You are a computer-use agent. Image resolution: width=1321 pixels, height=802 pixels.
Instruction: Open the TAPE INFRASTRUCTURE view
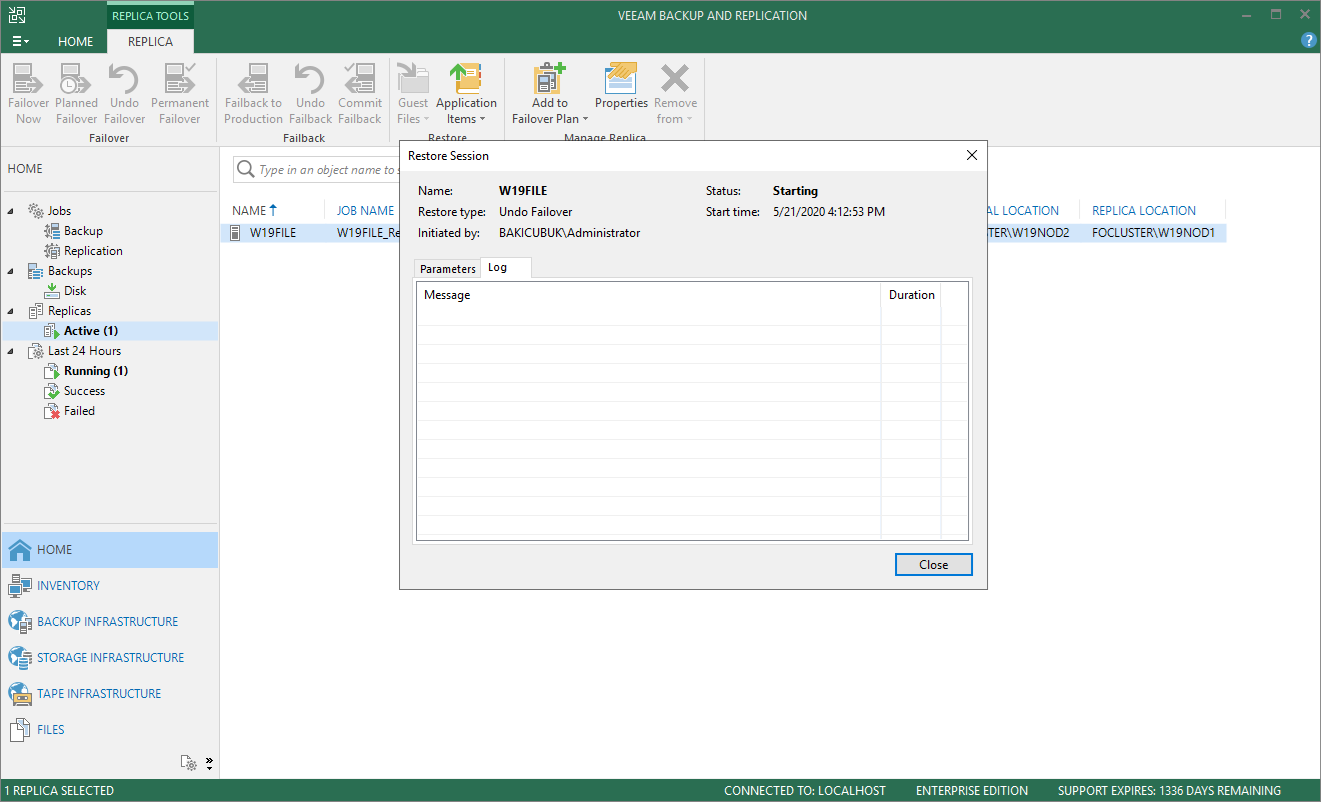point(109,694)
